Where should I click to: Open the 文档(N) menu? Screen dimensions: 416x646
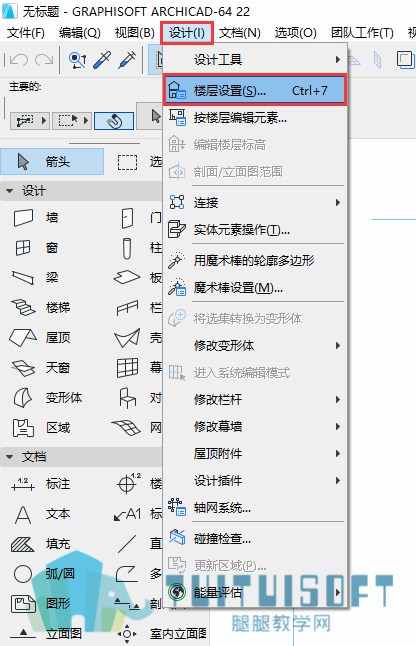tap(240, 33)
